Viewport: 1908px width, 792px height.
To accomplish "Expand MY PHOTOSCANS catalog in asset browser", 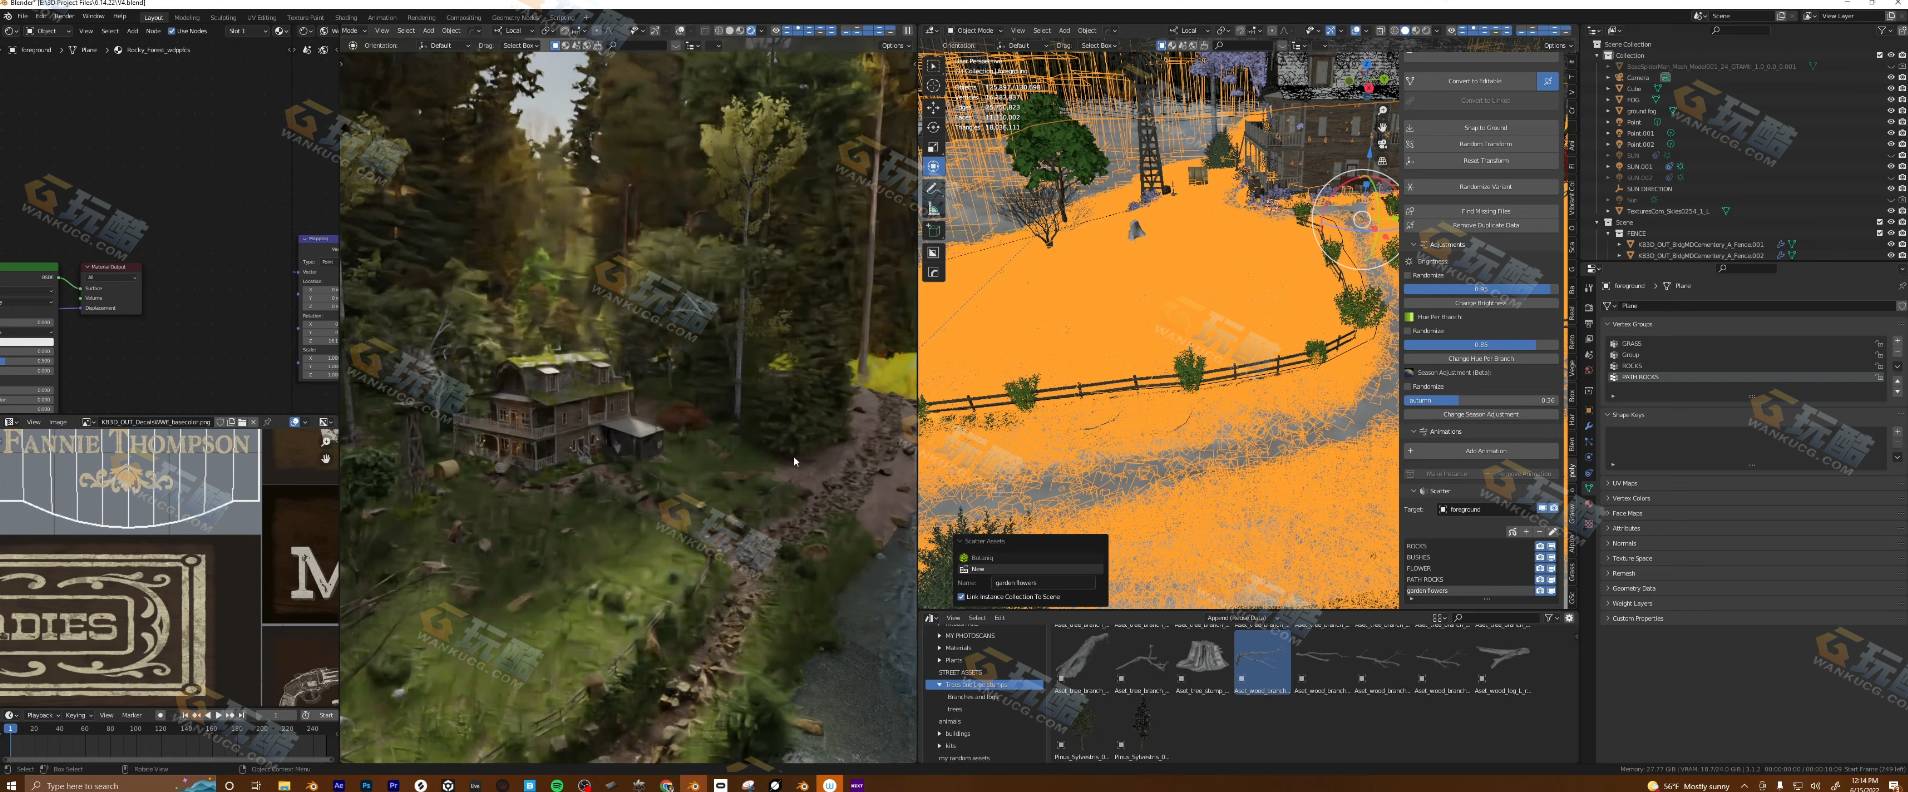I will (938, 635).
